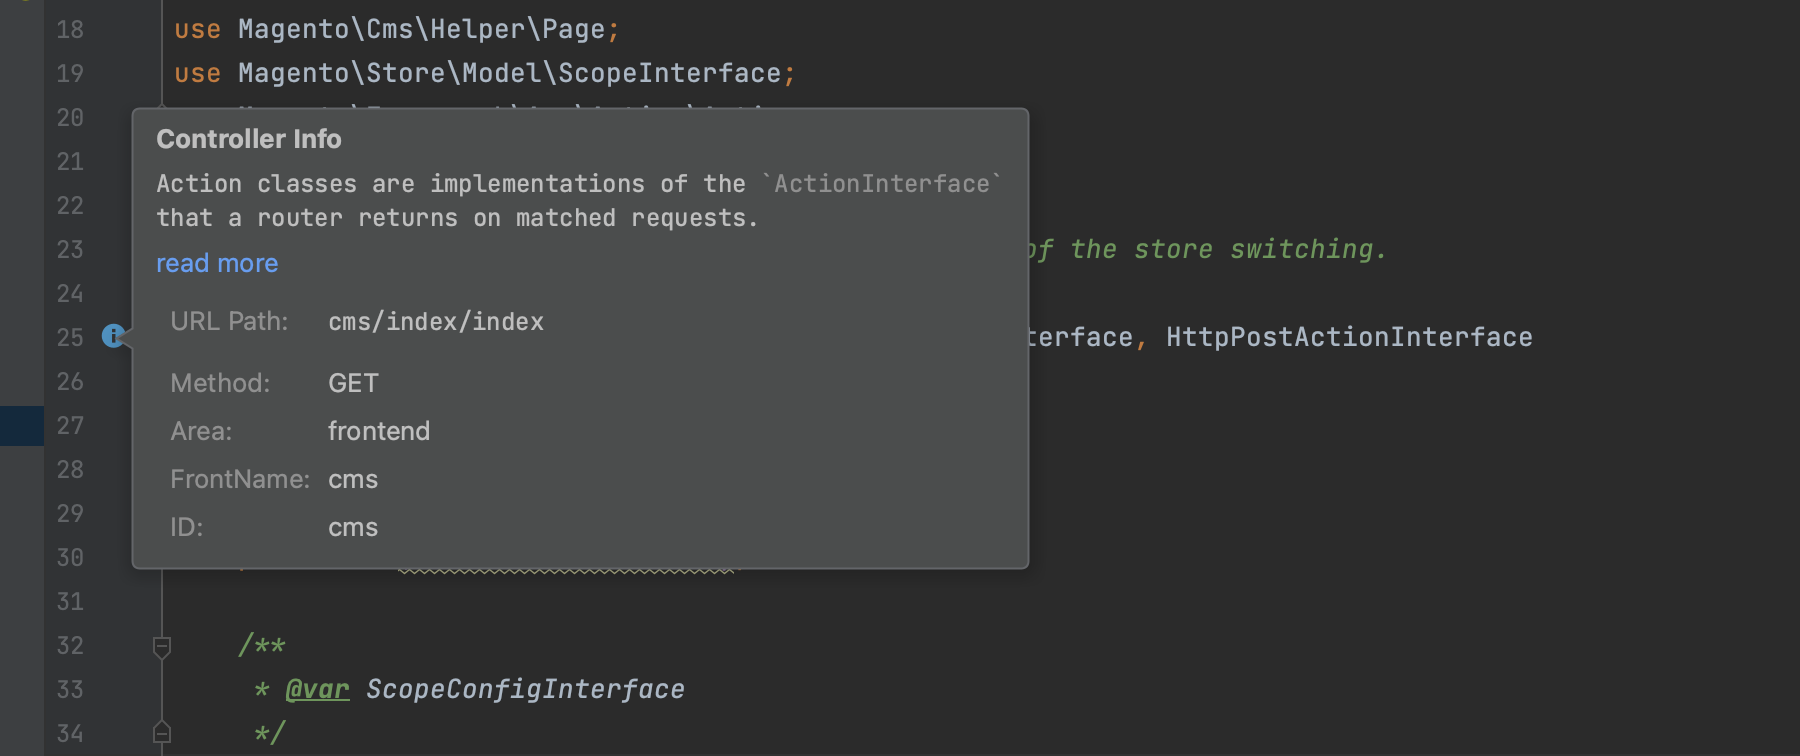This screenshot has height=756, width=1800.
Task: Open the 'read more' link in the tooltip
Action: (217, 263)
